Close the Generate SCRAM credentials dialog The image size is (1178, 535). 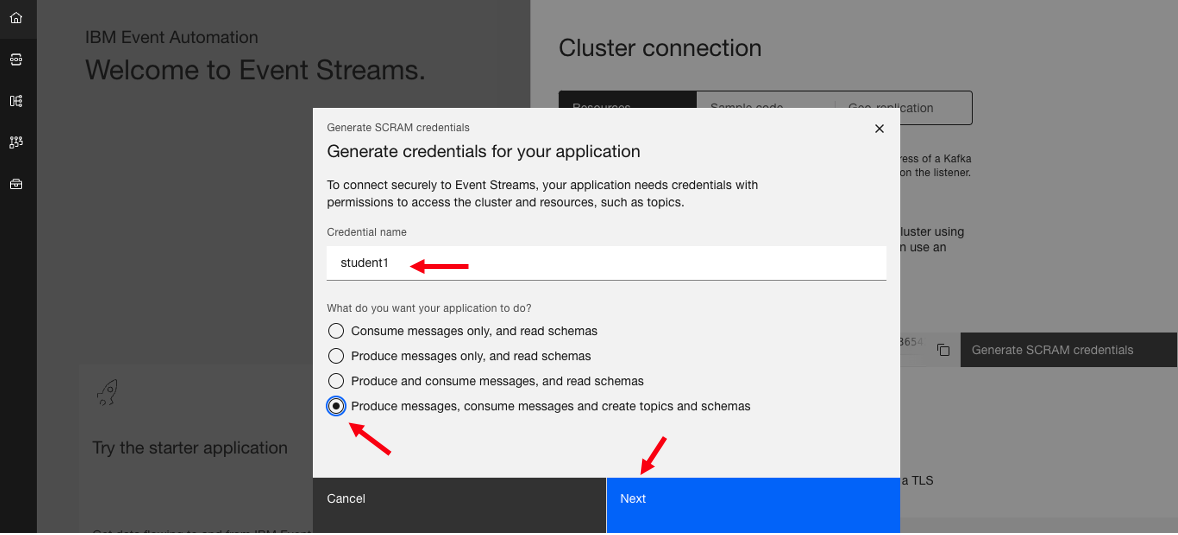(879, 129)
